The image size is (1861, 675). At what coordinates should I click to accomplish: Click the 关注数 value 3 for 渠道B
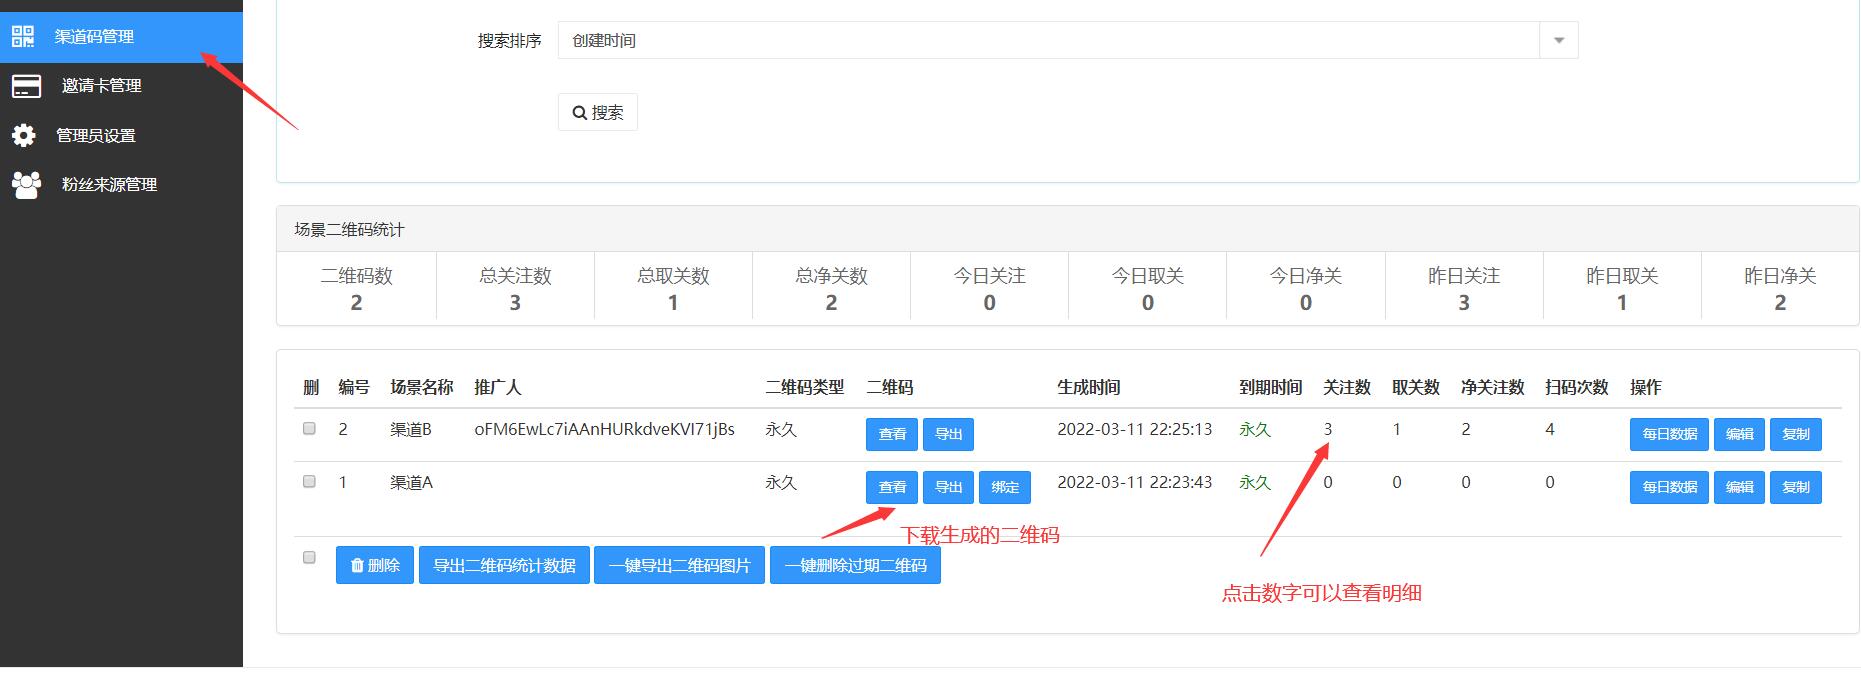coord(1328,429)
